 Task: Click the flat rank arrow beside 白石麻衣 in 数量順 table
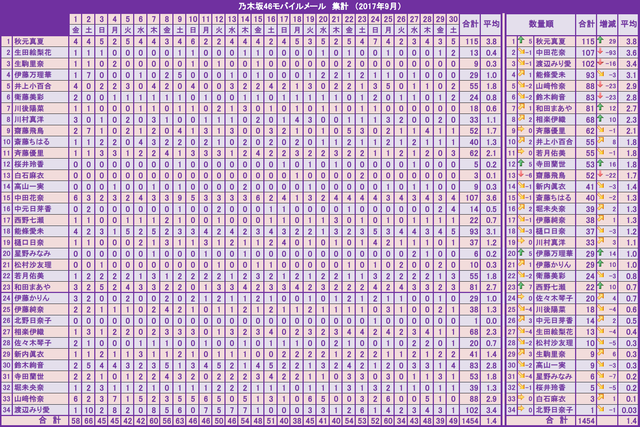pyautogui.click(x=521, y=398)
